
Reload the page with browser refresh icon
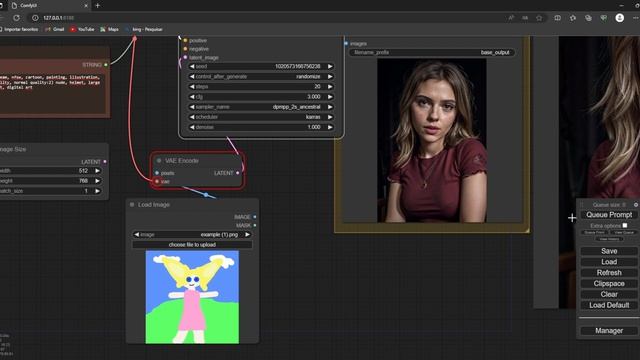point(16,18)
